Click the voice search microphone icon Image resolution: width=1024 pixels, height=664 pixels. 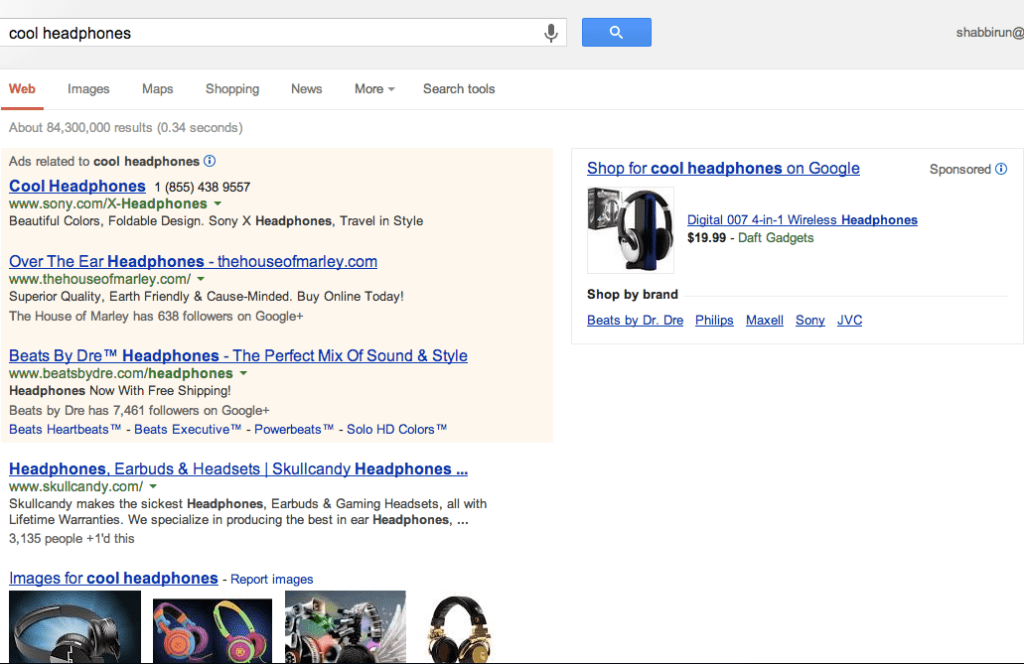tap(551, 33)
